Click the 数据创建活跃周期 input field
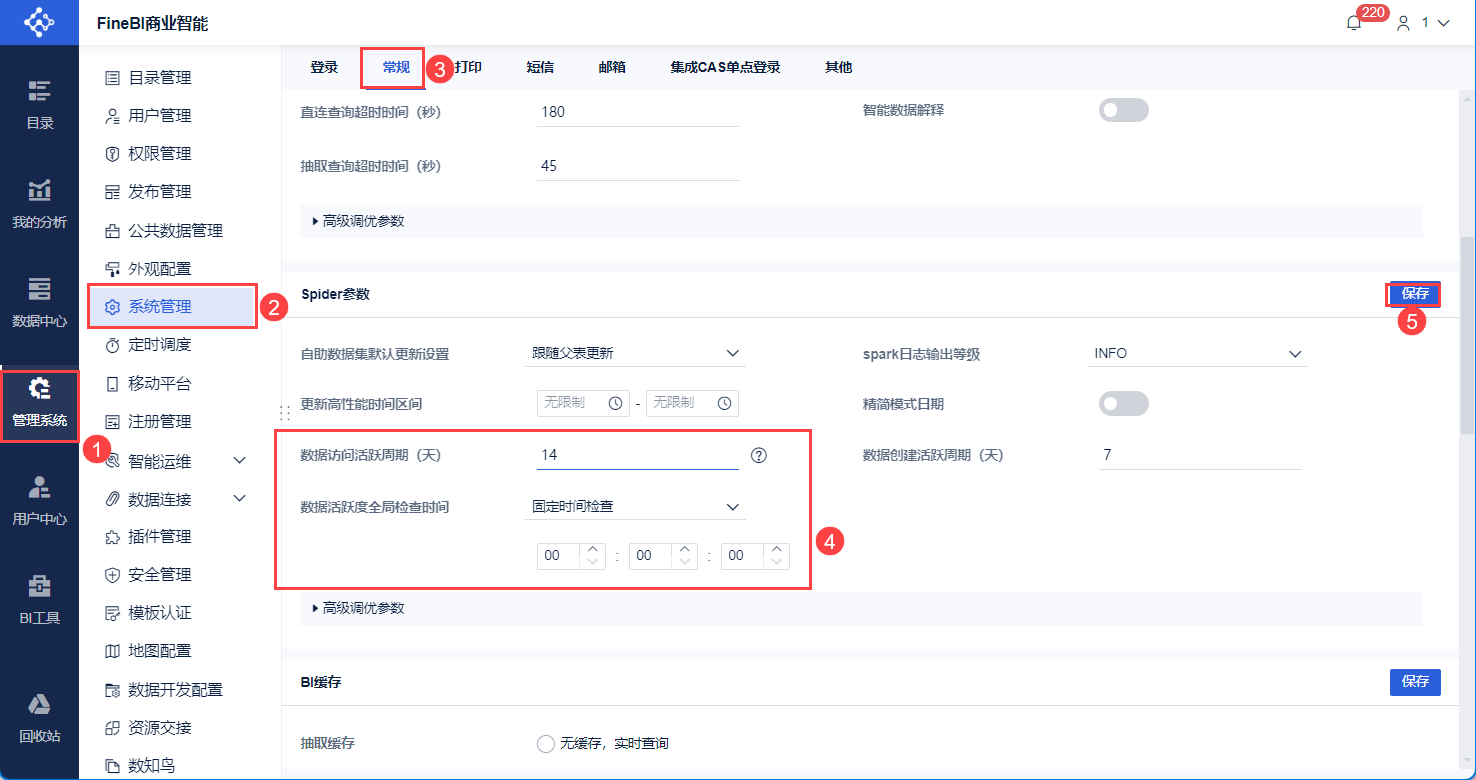Image resolution: width=1476 pixels, height=780 pixels. click(x=1199, y=455)
